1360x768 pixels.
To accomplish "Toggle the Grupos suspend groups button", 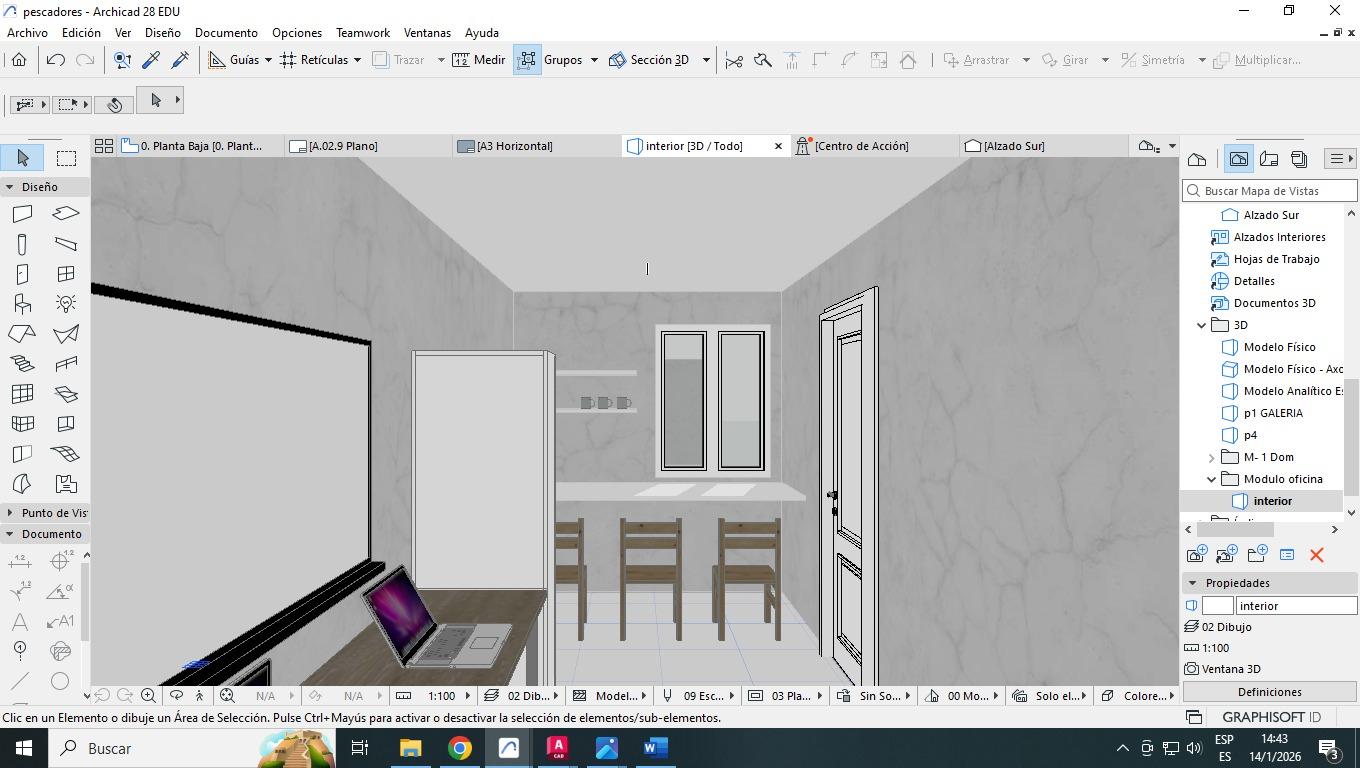I will (527, 60).
